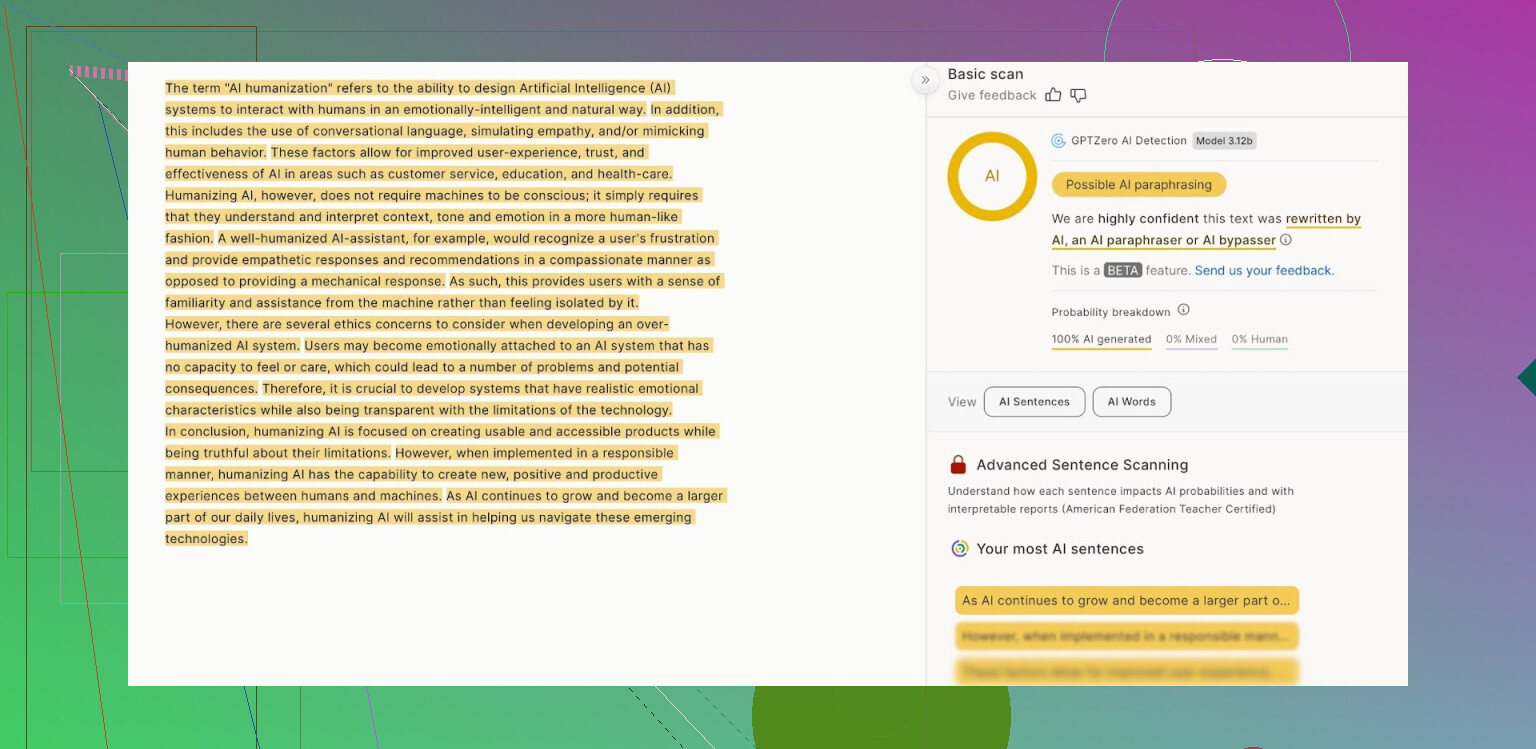The image size is (1536, 749).
Task: Click the yellow AI score ring
Action: tap(991, 176)
